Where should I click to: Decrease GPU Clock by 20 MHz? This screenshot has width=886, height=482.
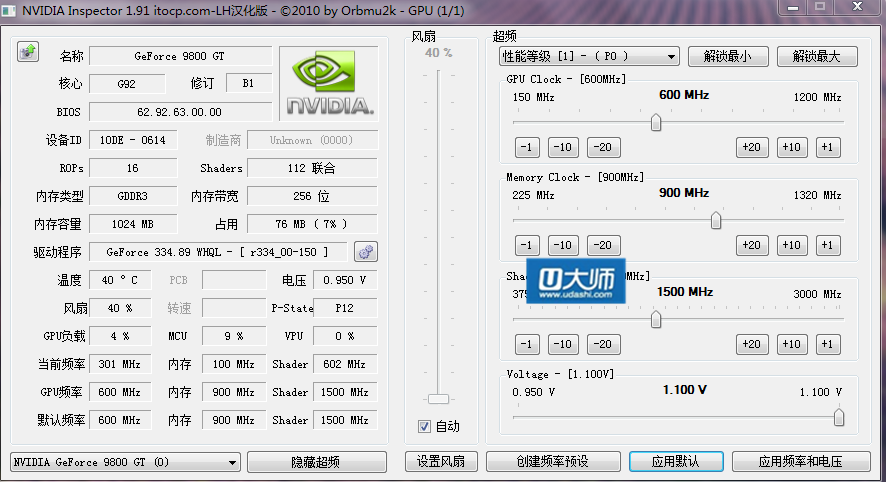603,147
